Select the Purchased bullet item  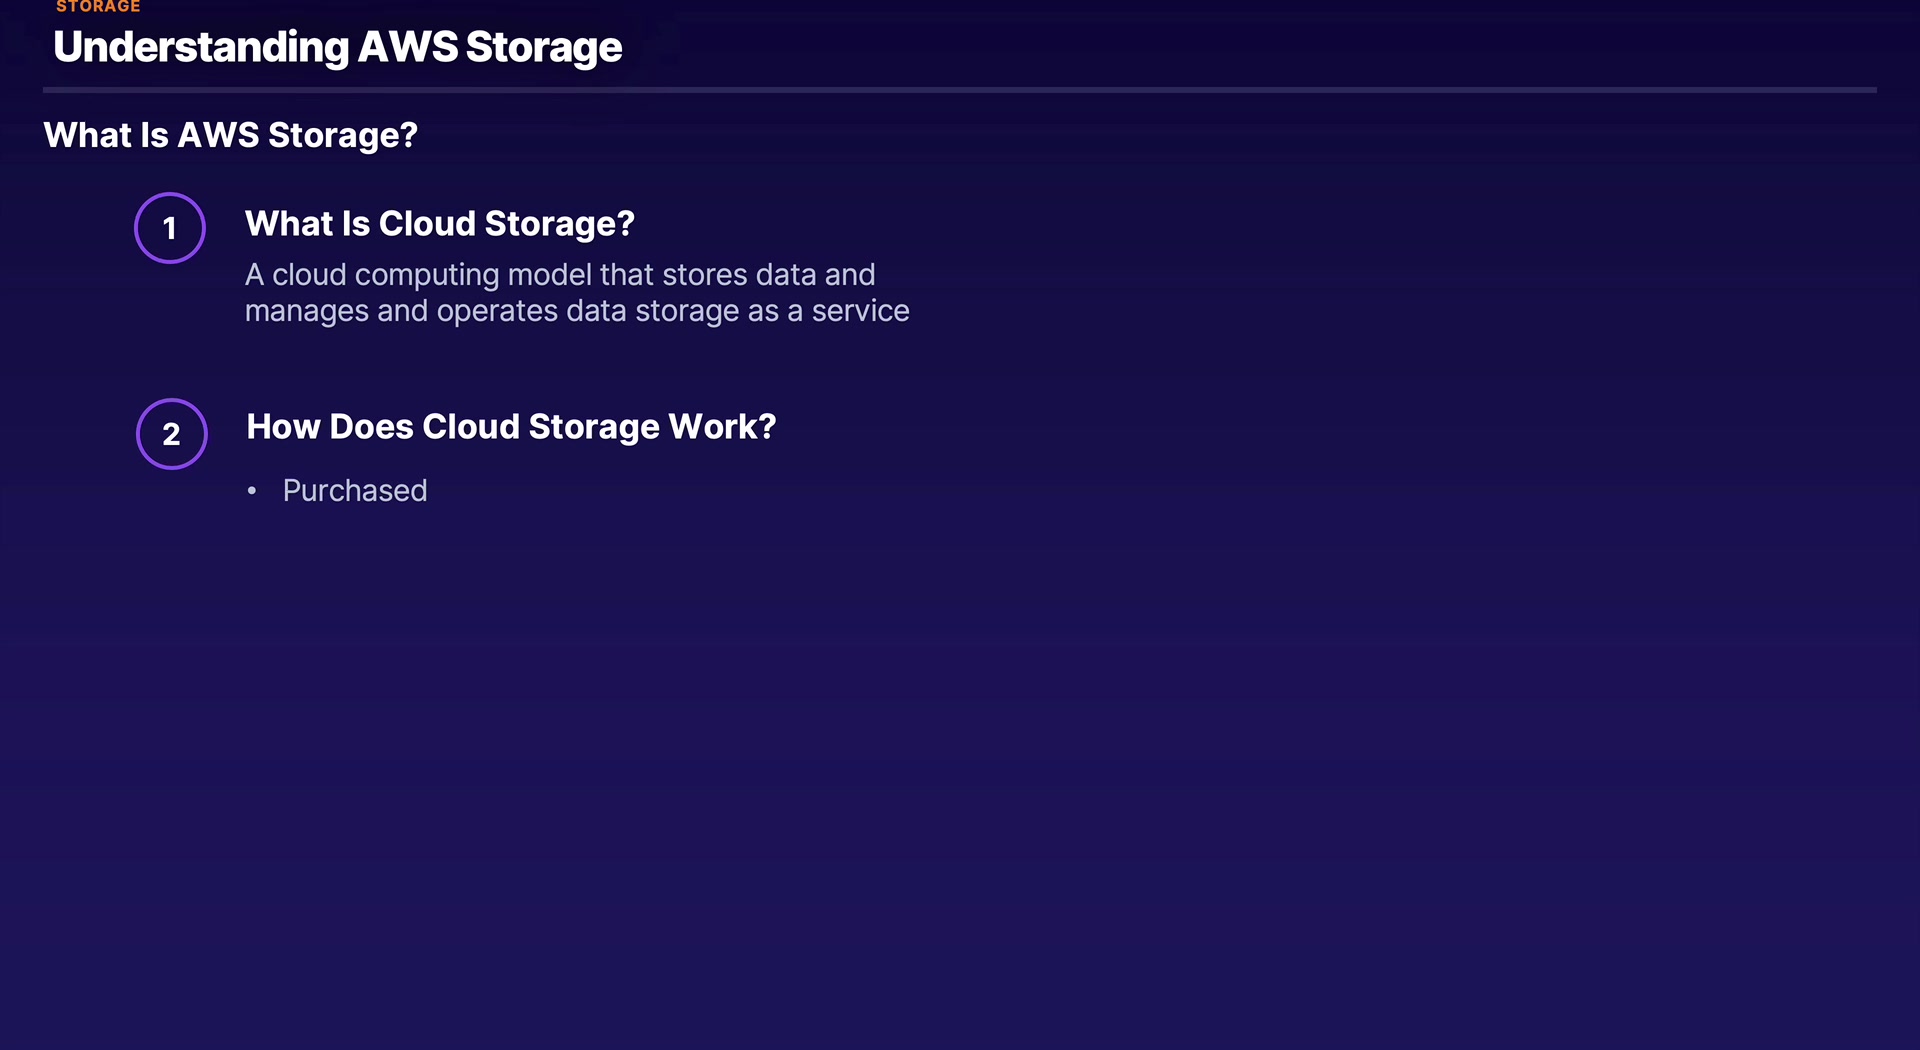pyautogui.click(x=355, y=491)
